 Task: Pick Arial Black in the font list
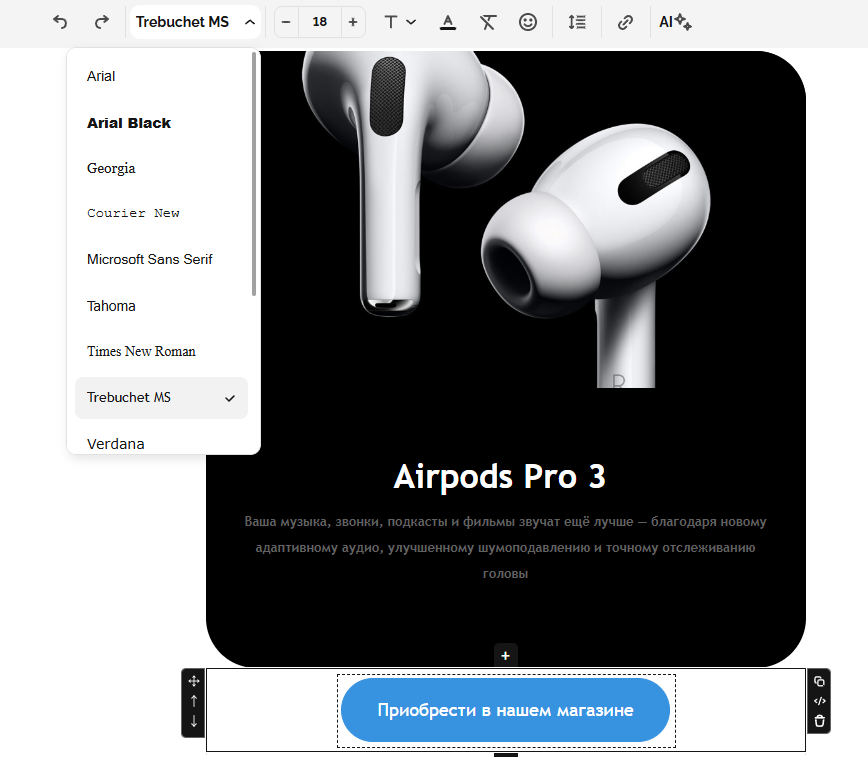click(x=129, y=123)
